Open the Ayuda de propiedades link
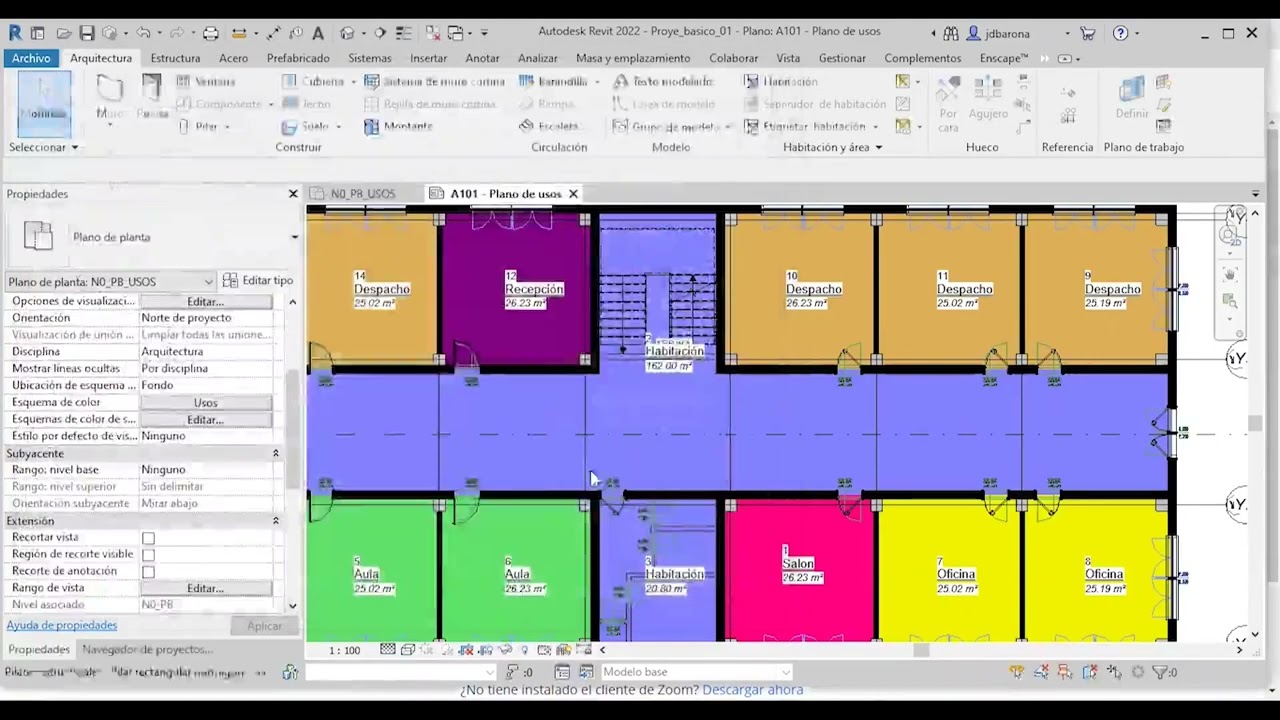Screen dimensions: 1280x720 (62, 625)
